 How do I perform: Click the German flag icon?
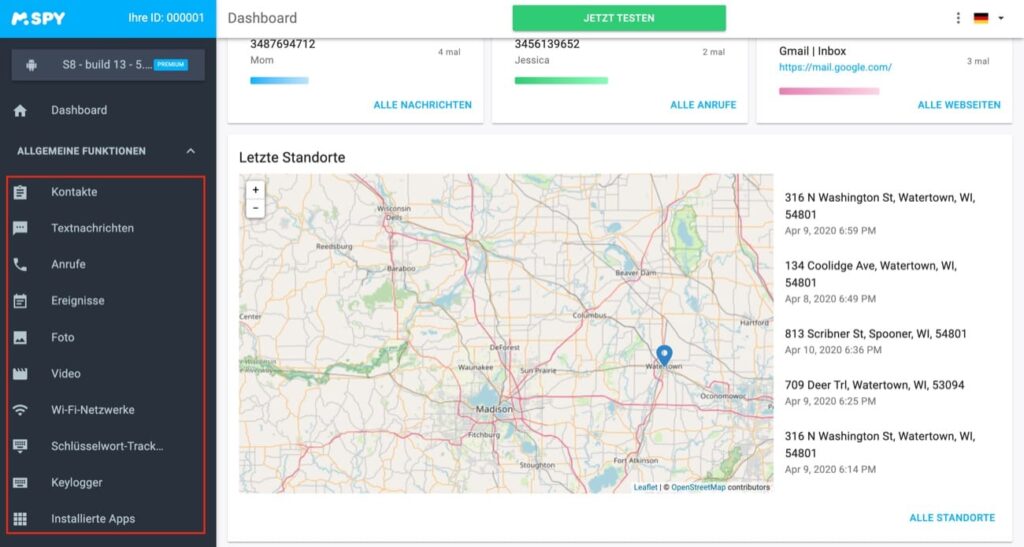(981, 18)
